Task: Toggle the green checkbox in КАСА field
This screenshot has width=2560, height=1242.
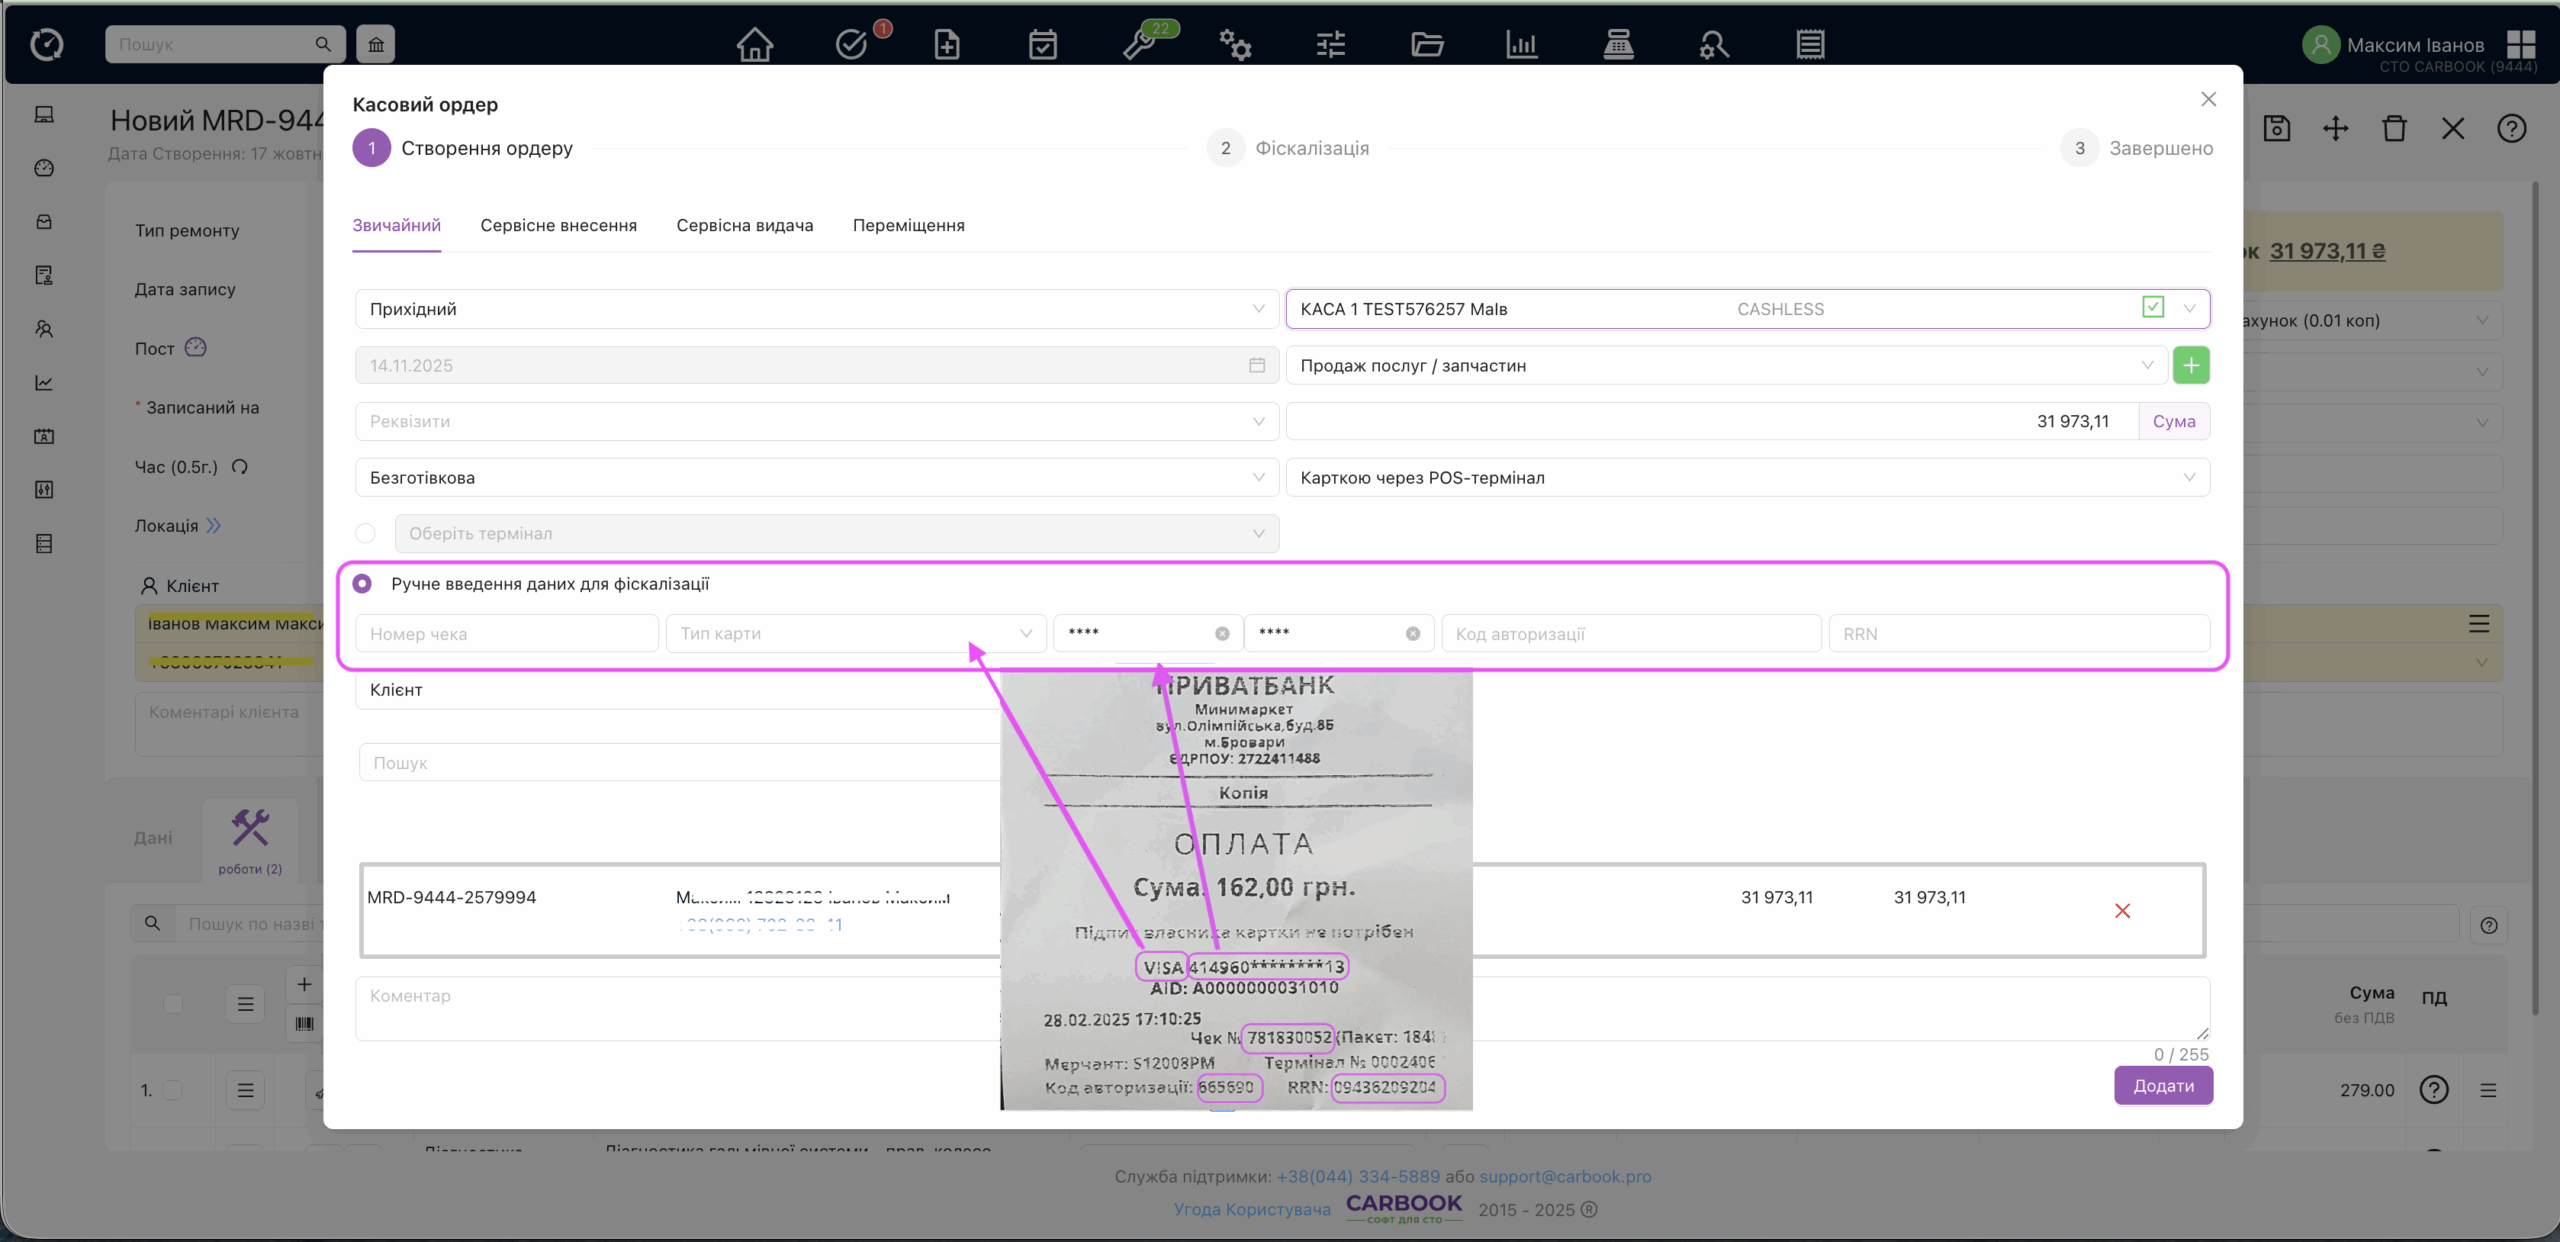Action: coord(2153,308)
